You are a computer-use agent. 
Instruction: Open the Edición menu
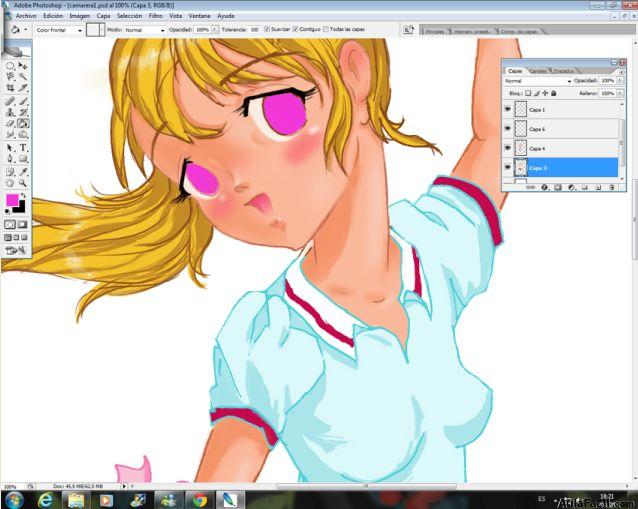pos(53,16)
